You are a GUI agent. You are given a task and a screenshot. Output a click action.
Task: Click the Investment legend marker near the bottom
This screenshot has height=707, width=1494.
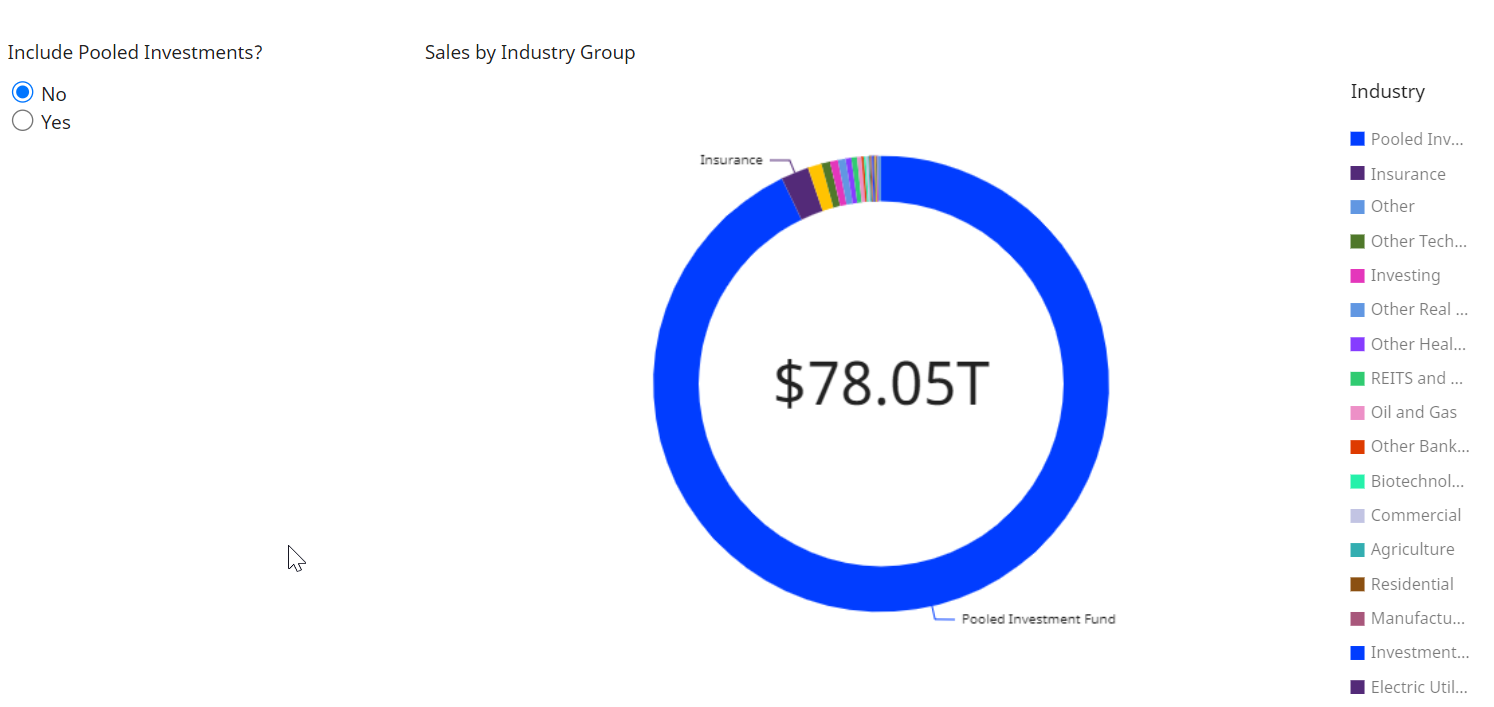pyautogui.click(x=1357, y=652)
